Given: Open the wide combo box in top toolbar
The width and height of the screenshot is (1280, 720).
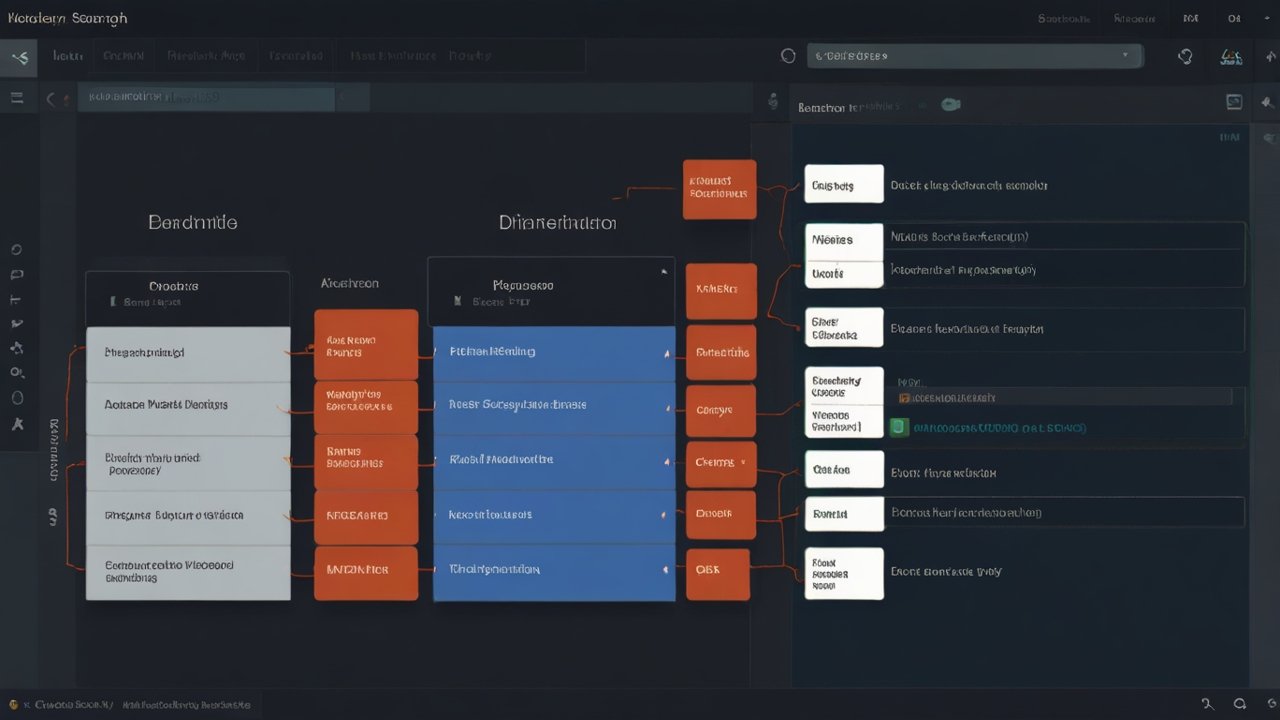Looking at the screenshot, I should pyautogui.click(x=974, y=57).
